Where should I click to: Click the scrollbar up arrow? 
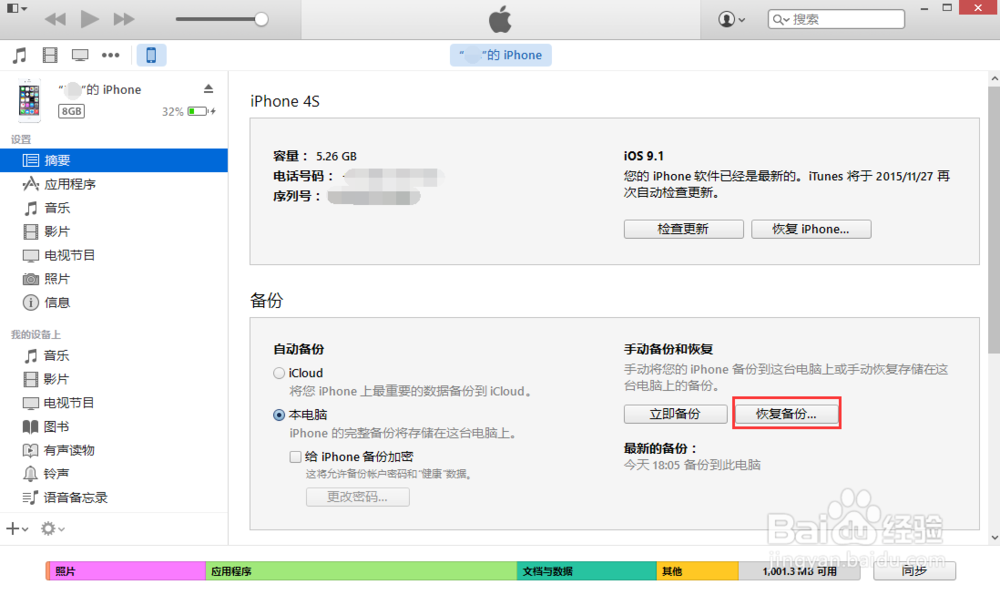(x=994, y=79)
